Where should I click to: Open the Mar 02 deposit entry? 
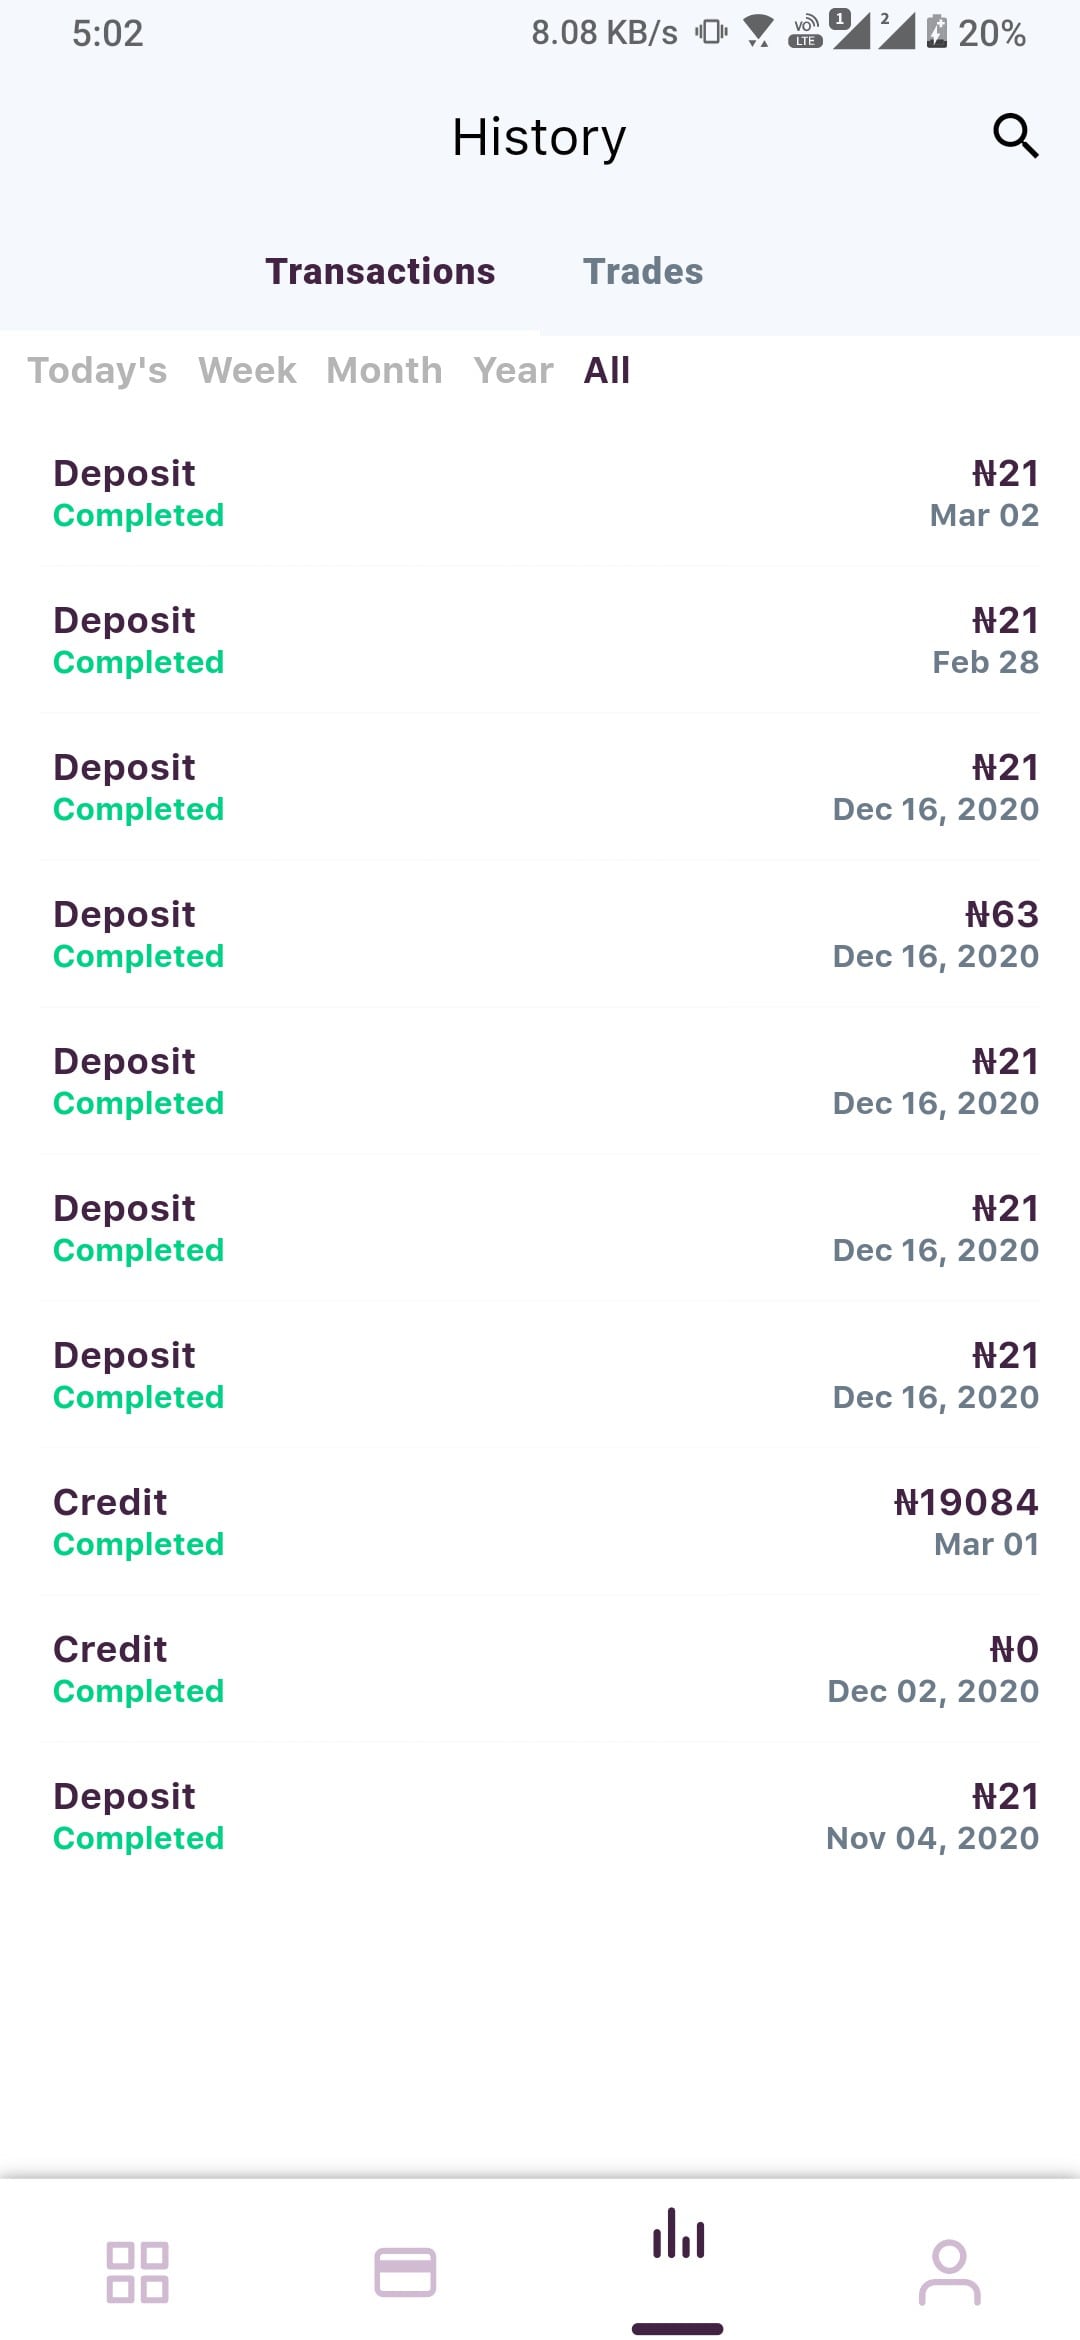coord(540,494)
